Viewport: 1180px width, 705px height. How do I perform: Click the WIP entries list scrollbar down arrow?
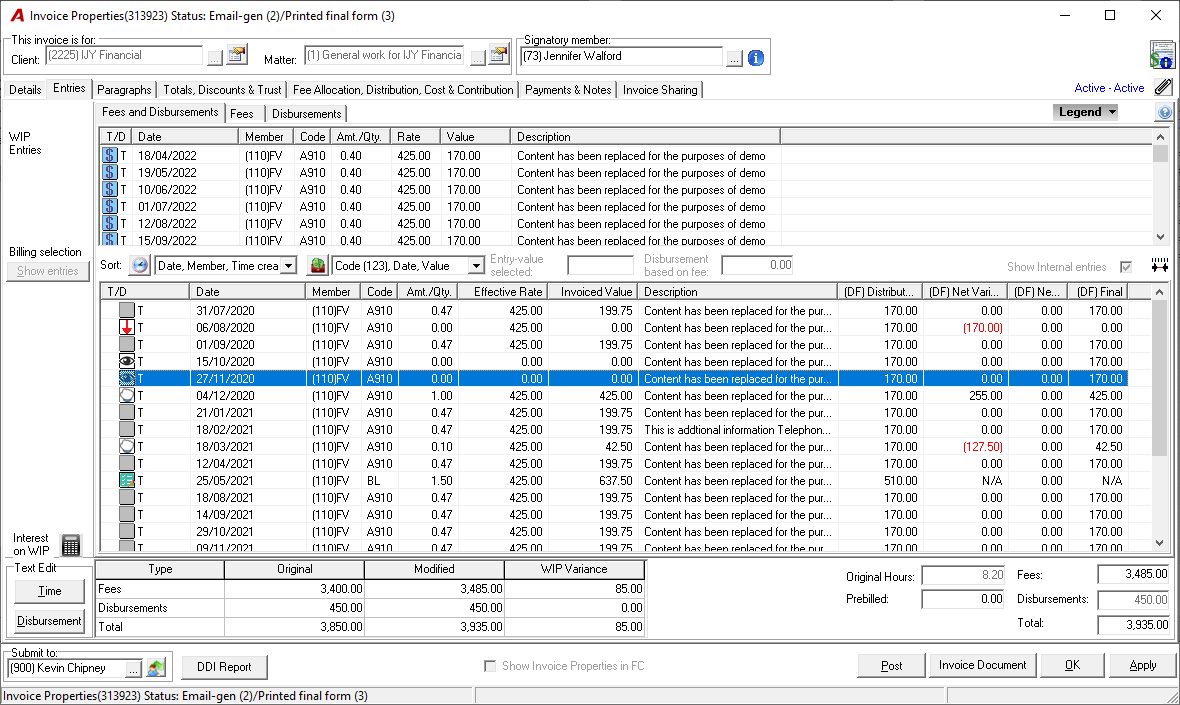click(x=1160, y=236)
